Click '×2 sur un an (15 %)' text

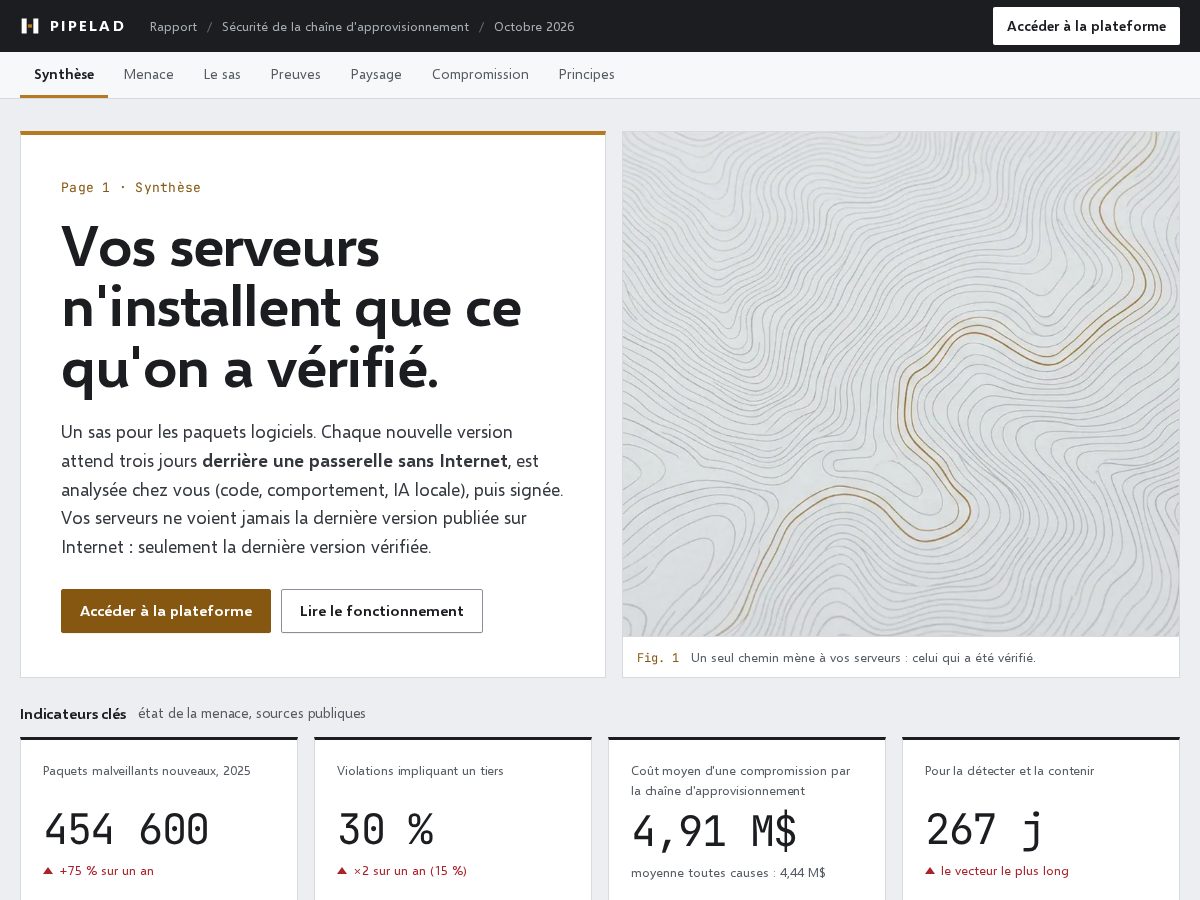[x=410, y=871]
